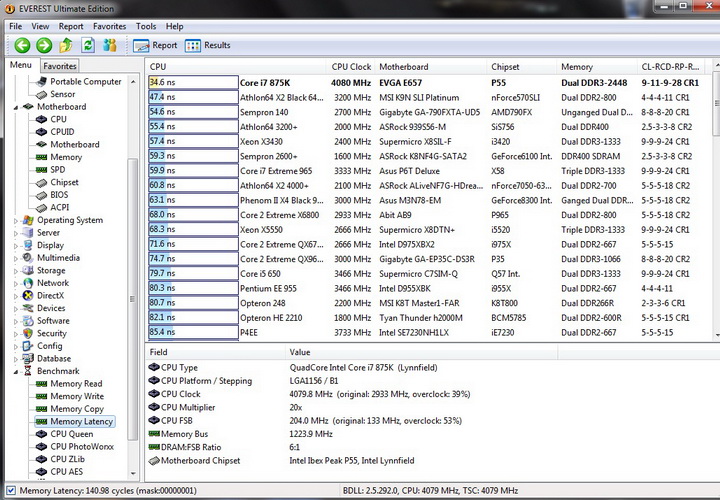Expand the Operating System node
720x500 pixels.
16,221
